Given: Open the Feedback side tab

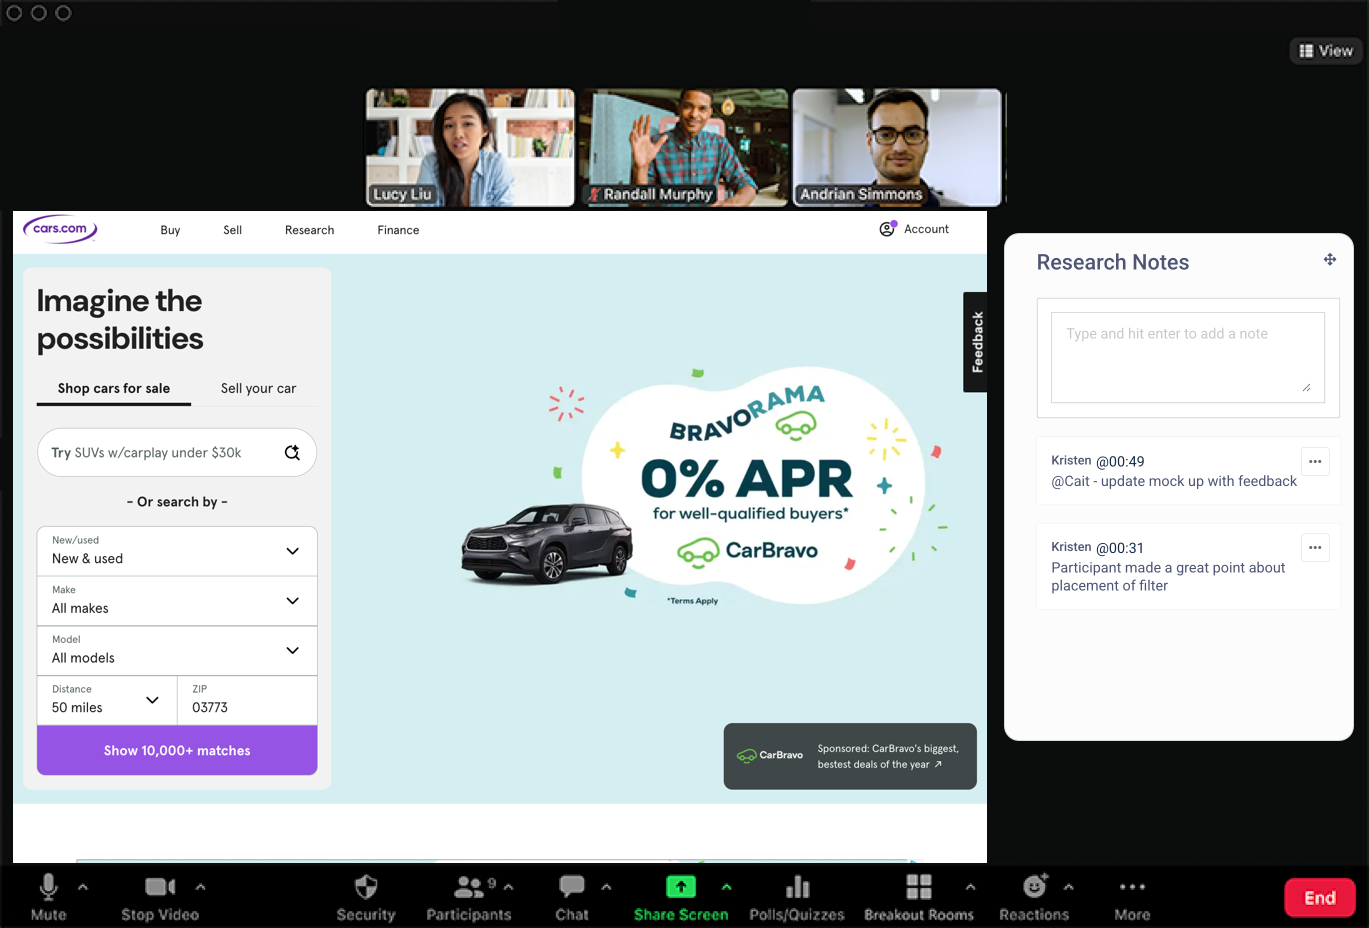Looking at the screenshot, I should 976,342.
